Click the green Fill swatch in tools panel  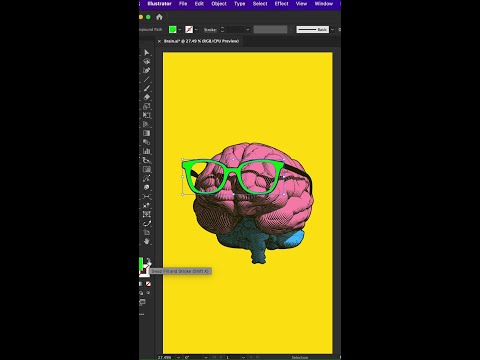pyautogui.click(x=141, y=263)
